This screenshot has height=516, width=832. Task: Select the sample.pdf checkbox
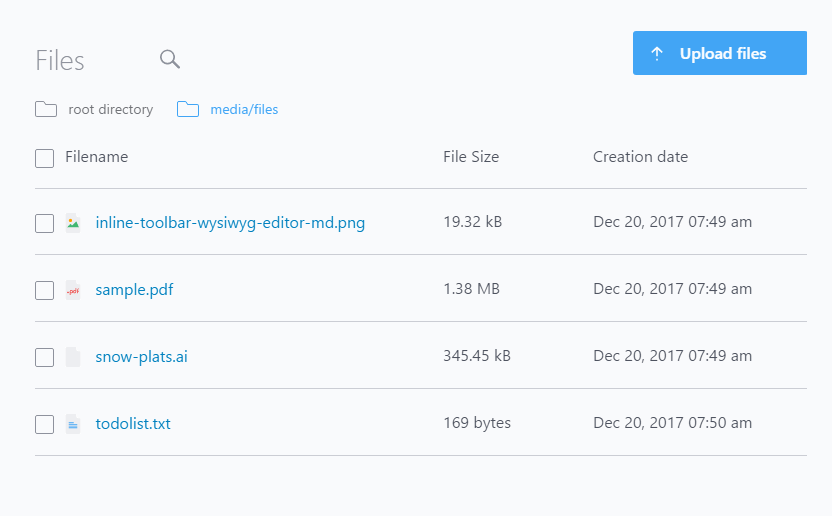[x=45, y=290]
